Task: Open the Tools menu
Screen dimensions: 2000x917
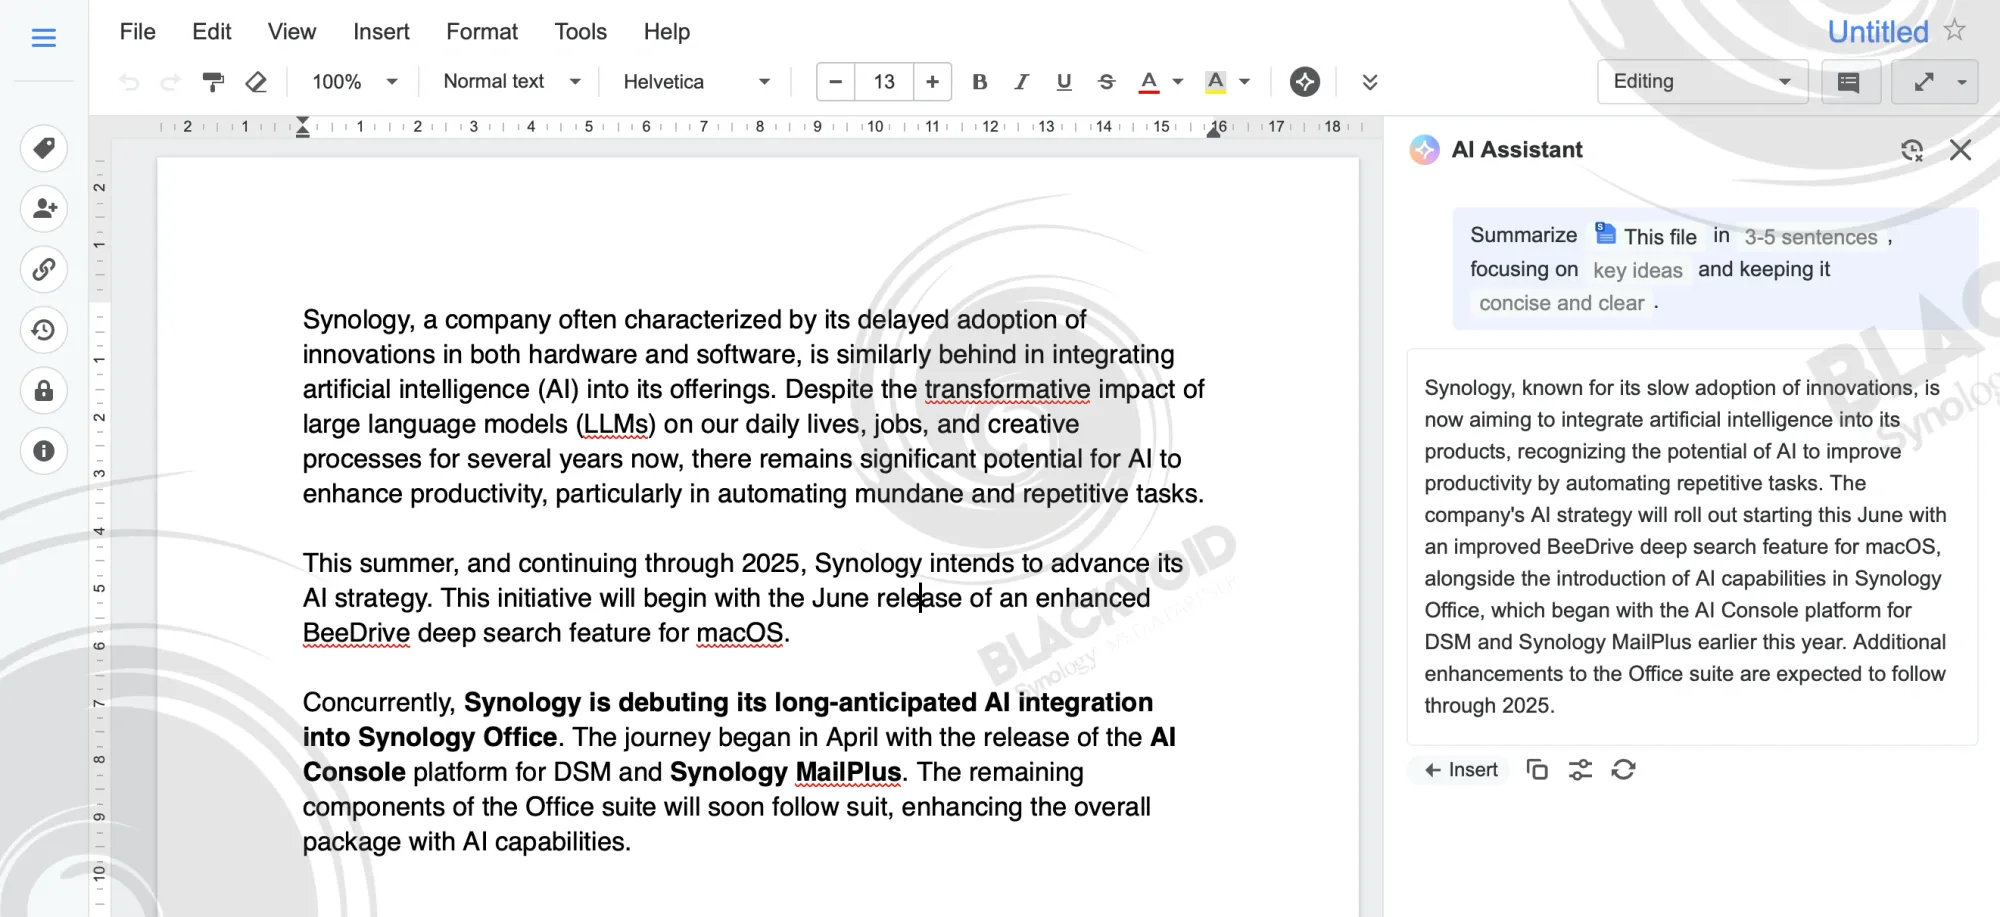Action: click(581, 32)
